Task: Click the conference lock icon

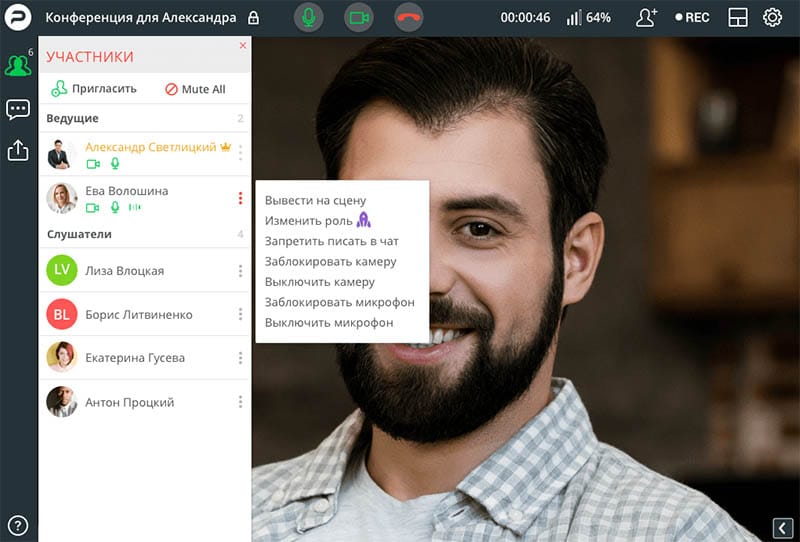Action: 253,18
